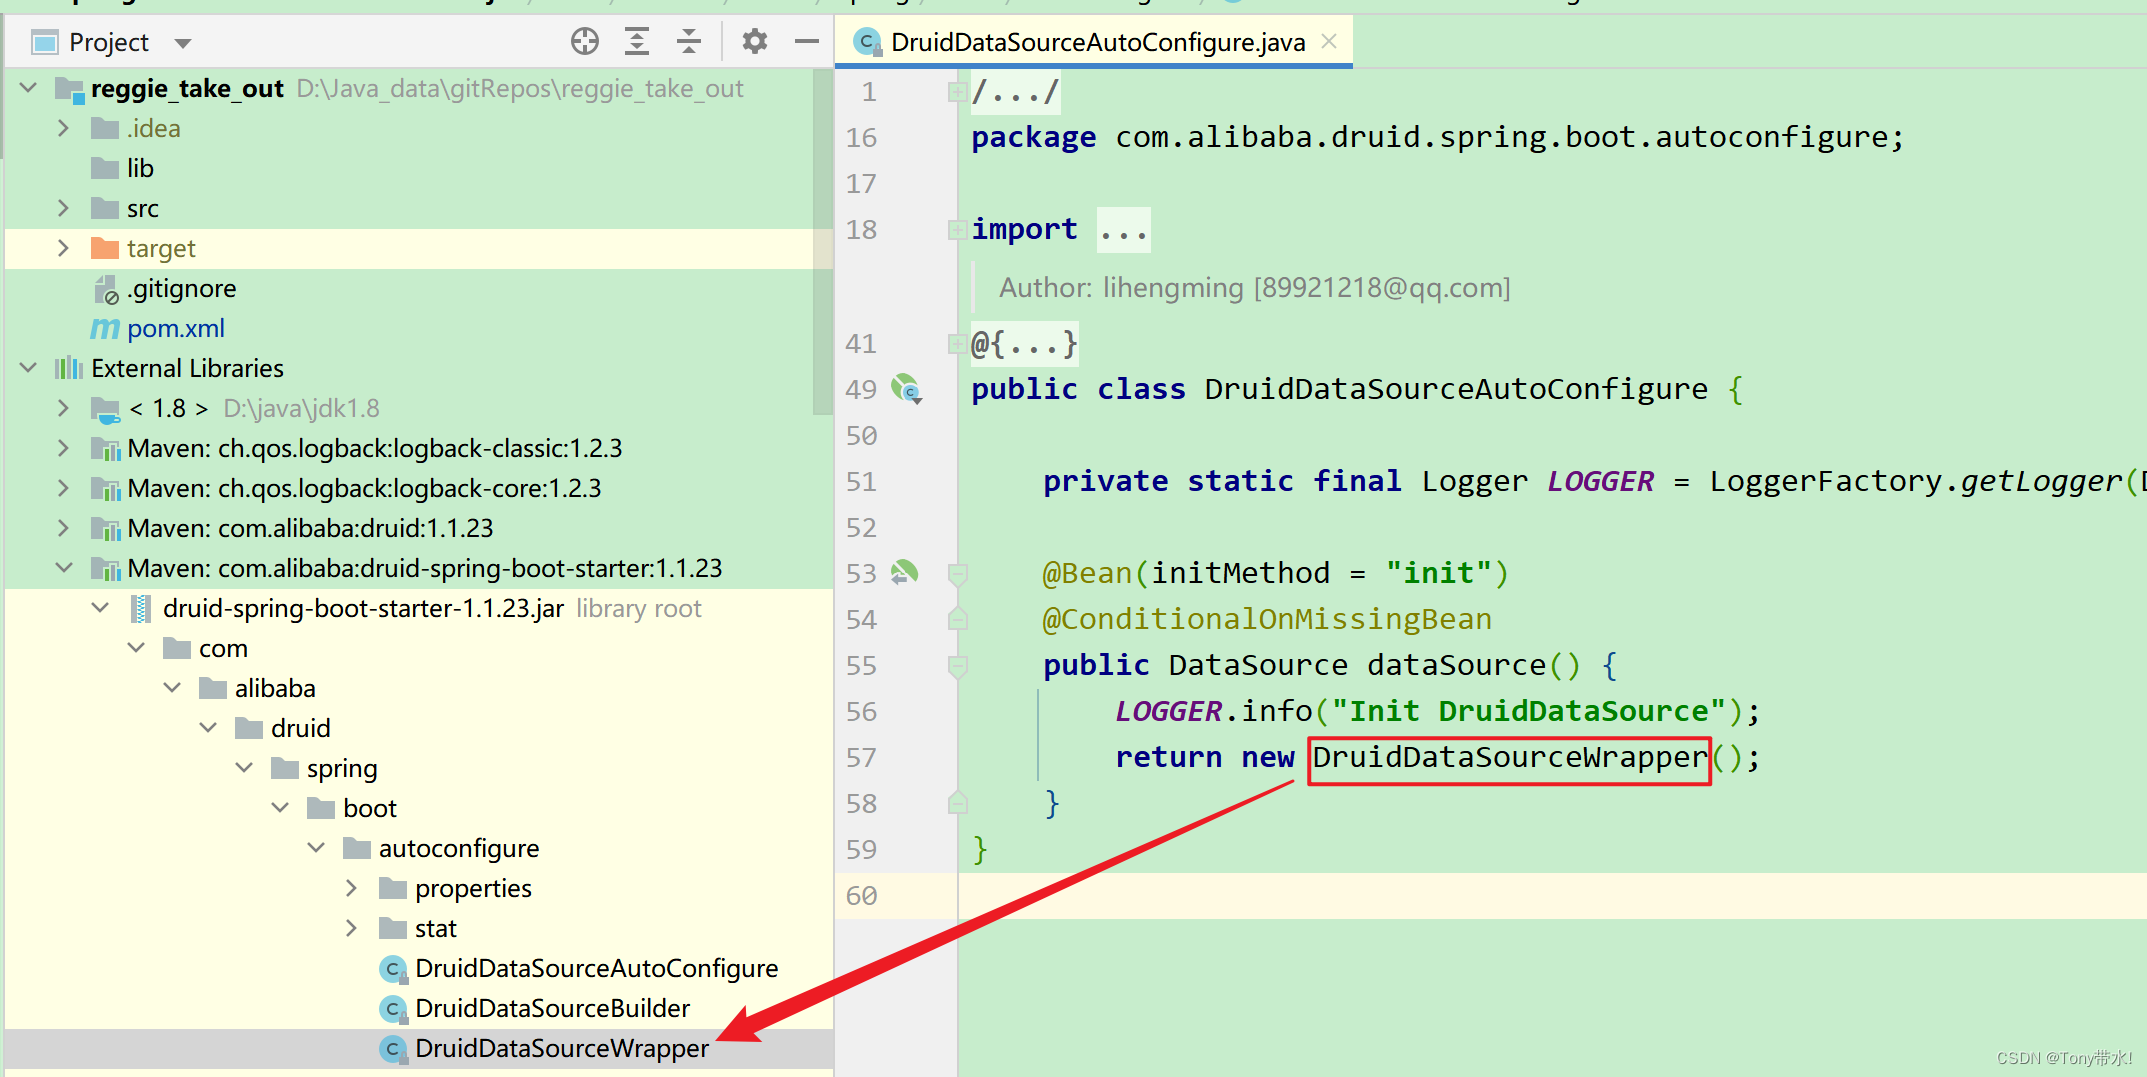Image resolution: width=2147 pixels, height=1077 pixels.
Task: Expand the stat package folder
Action: [351, 928]
